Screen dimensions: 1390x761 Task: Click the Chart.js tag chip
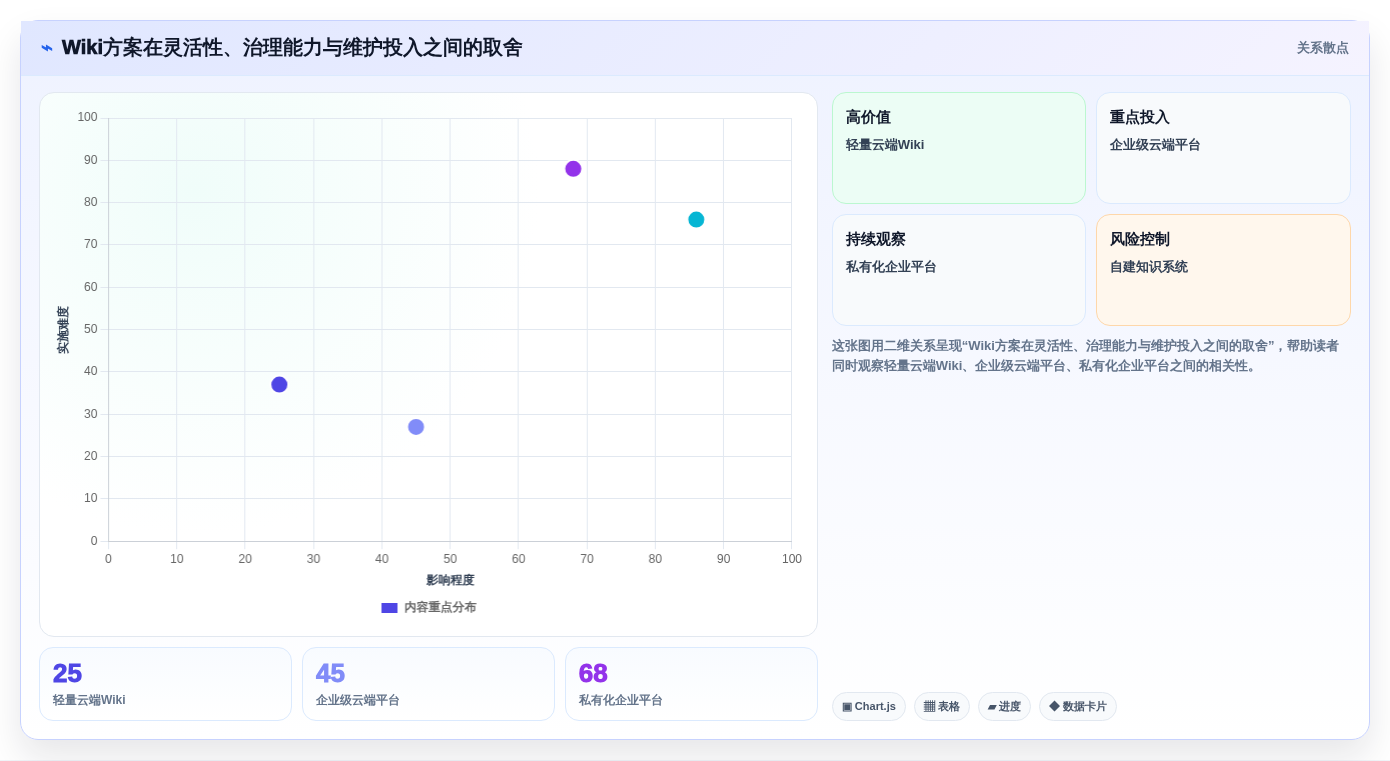(x=869, y=706)
